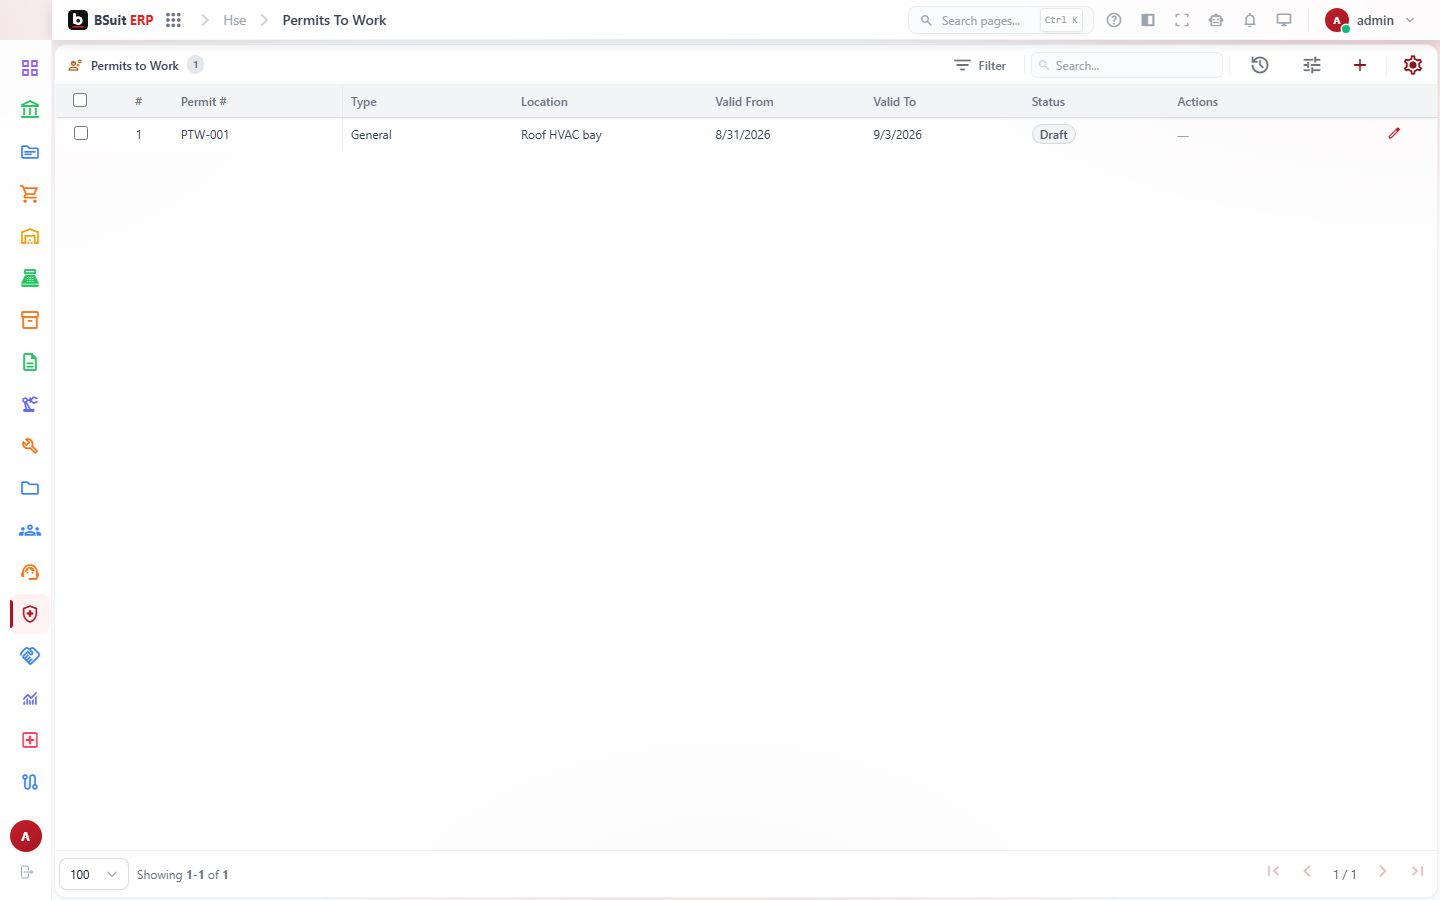This screenshot has width=1440, height=900.
Task: Go to the last page
Action: [1417, 871]
